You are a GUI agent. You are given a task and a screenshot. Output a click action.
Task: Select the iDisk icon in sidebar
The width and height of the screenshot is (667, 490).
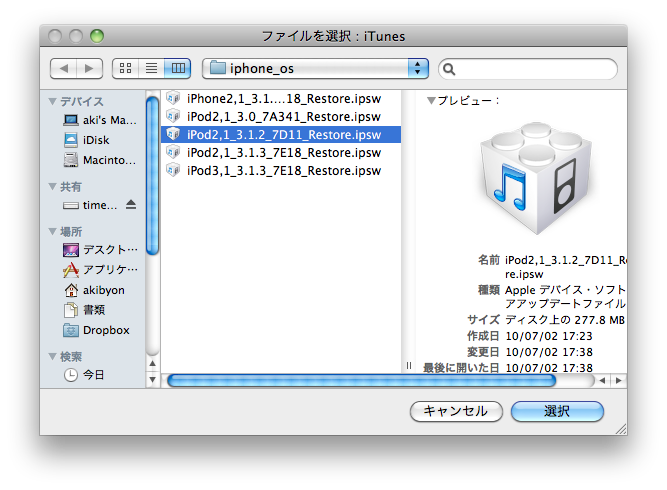71,140
